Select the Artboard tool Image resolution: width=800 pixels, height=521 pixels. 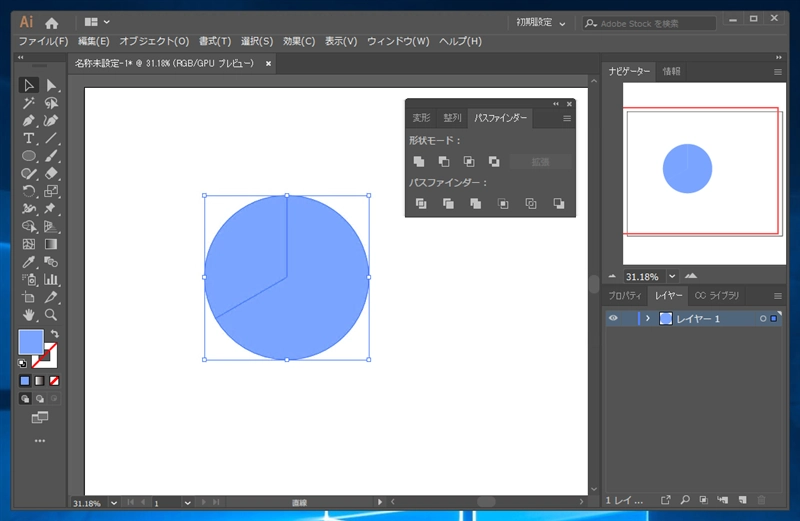tap(29, 297)
